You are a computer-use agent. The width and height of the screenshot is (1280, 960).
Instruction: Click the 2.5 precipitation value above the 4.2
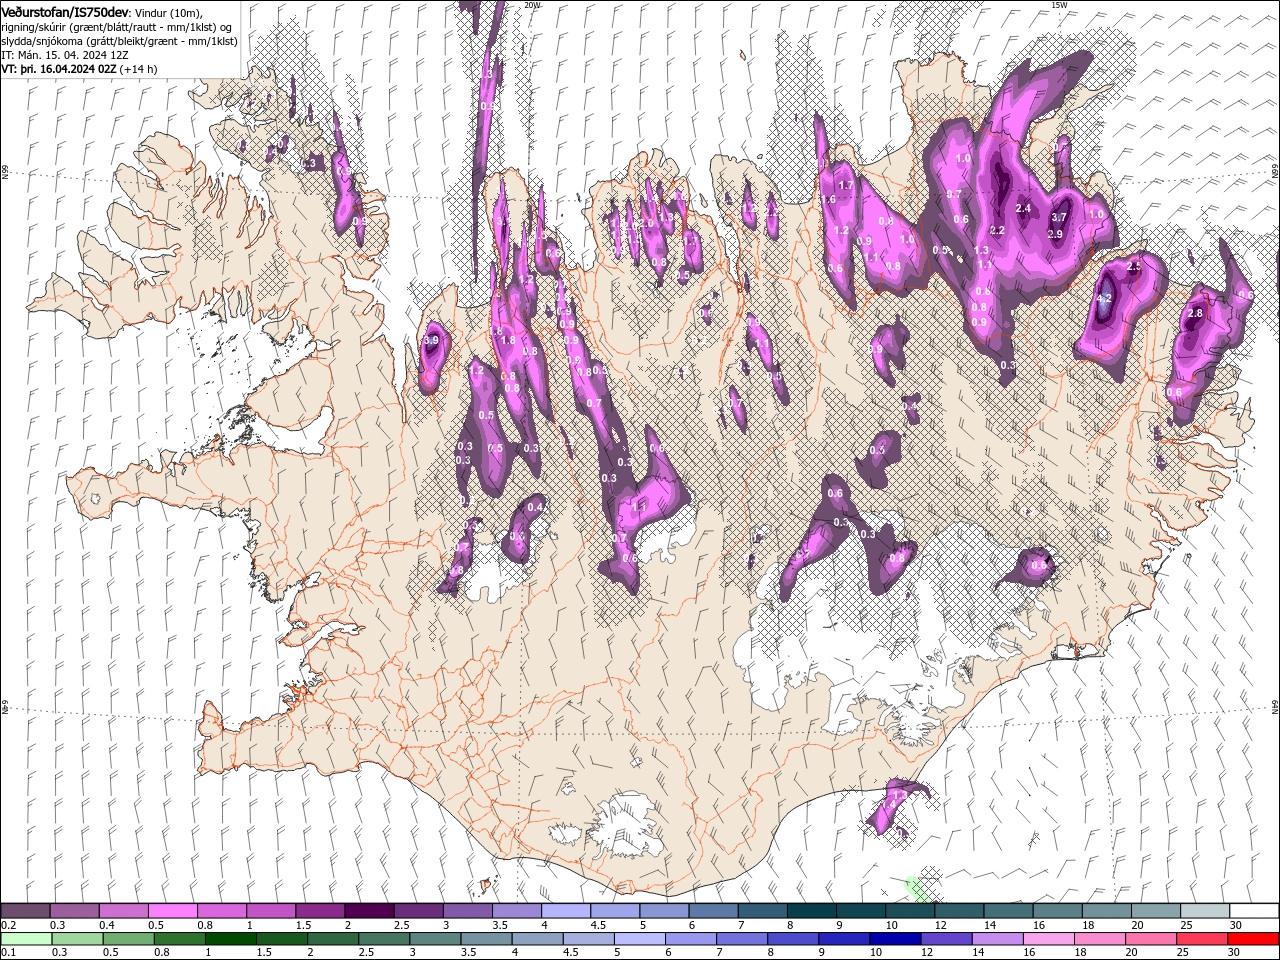1134,267
